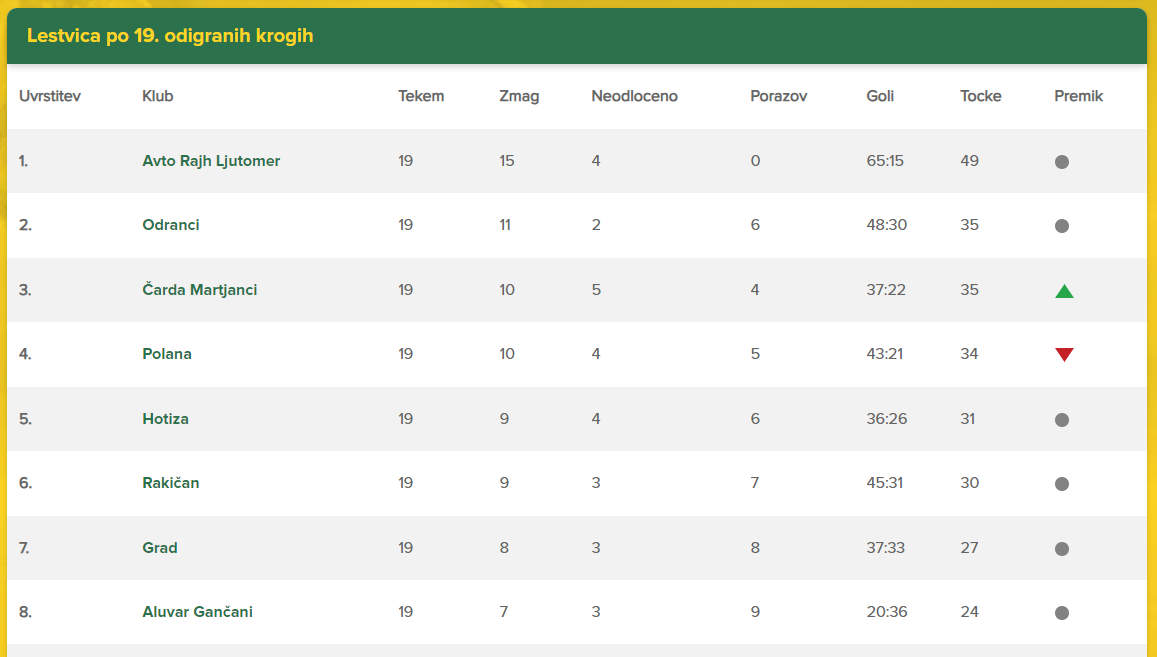Select the Grad club link

click(x=159, y=548)
